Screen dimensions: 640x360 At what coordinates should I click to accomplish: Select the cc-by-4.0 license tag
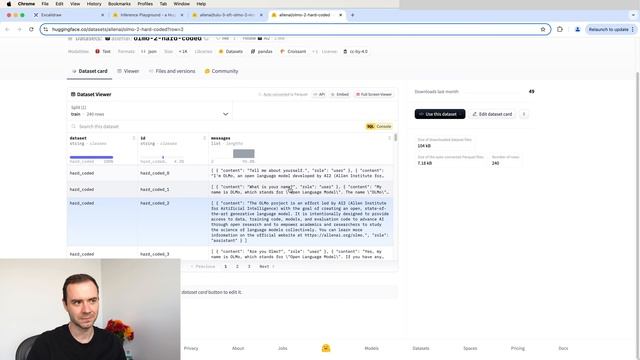(x=355, y=51)
